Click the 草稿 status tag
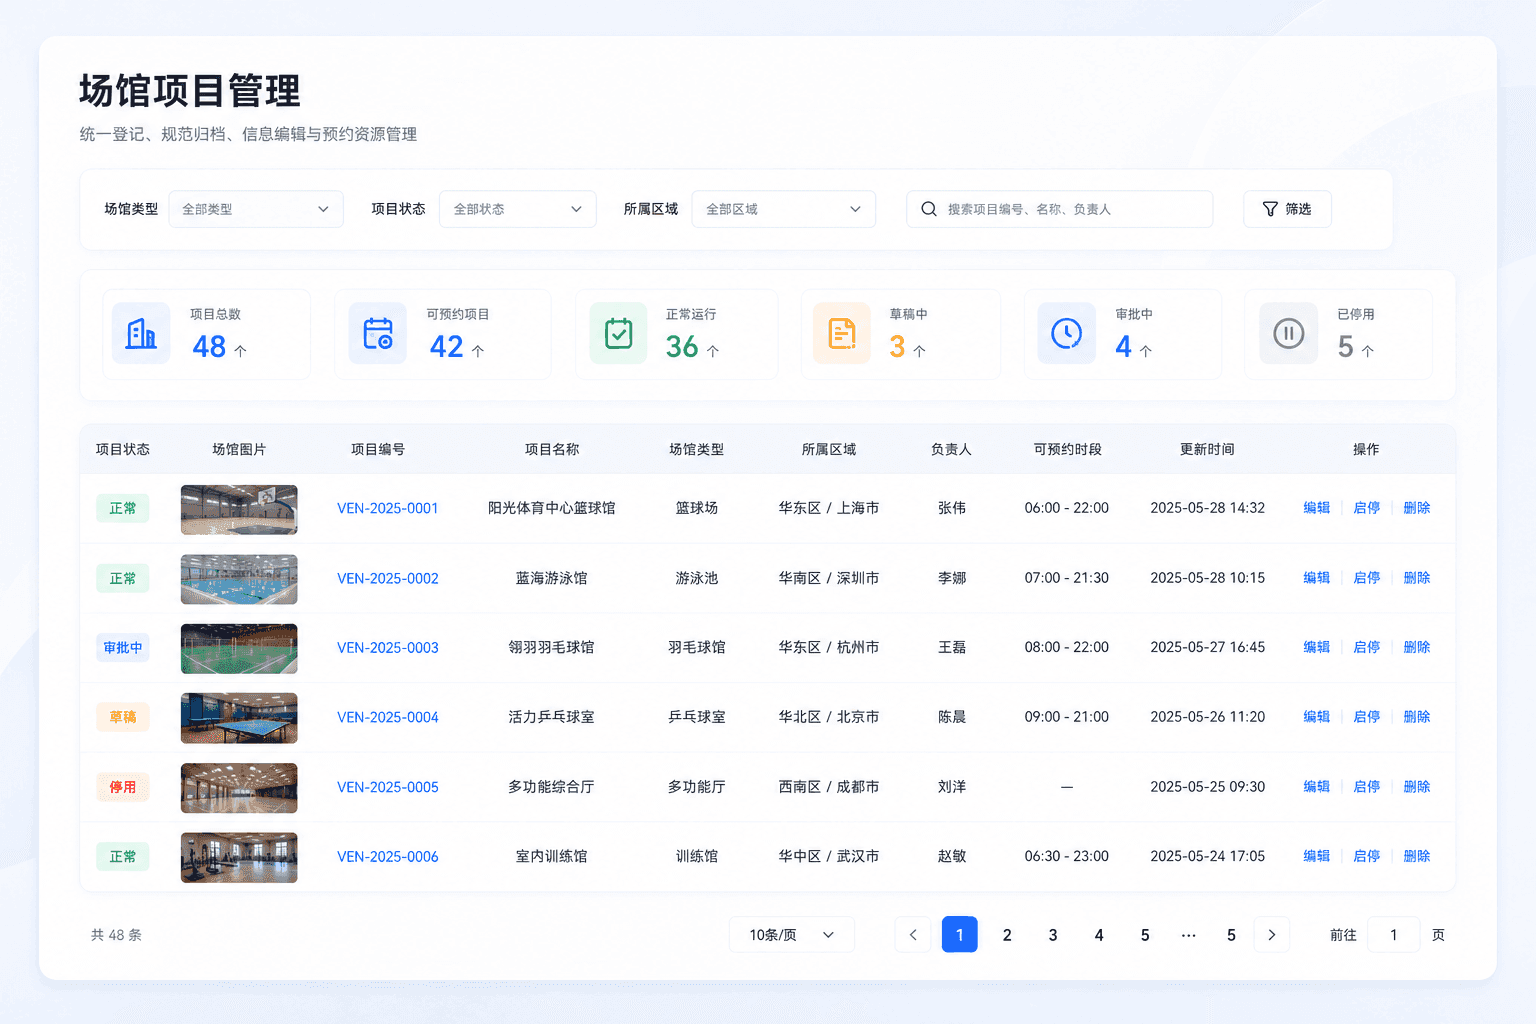Screen dimensions: 1536x1024 pos(123,717)
